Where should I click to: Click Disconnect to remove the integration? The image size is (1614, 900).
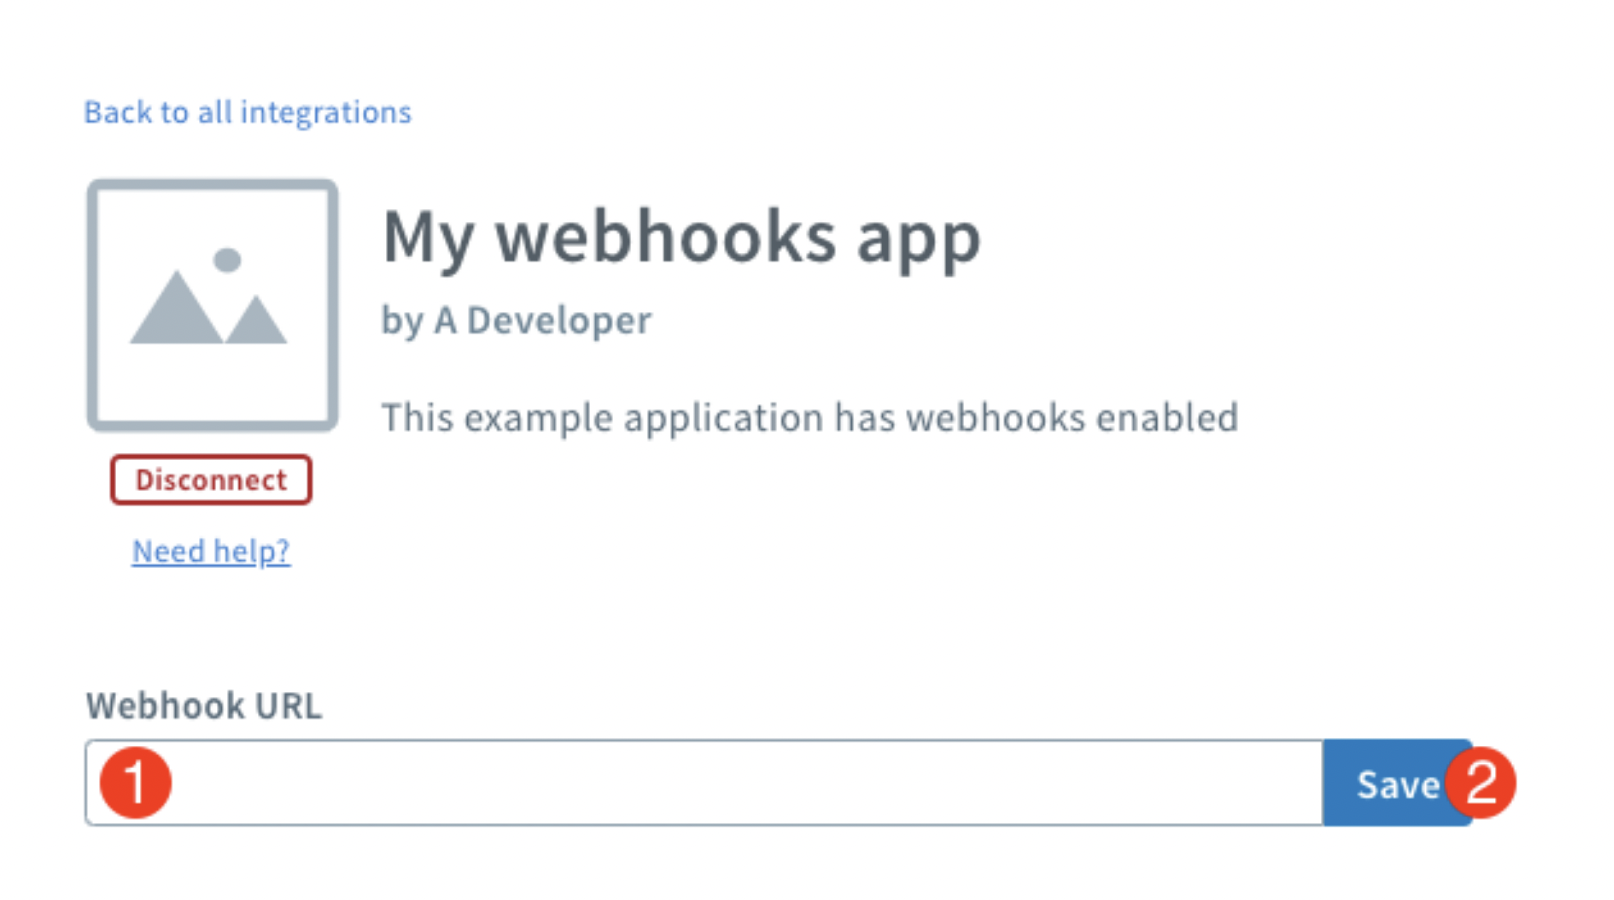210,480
